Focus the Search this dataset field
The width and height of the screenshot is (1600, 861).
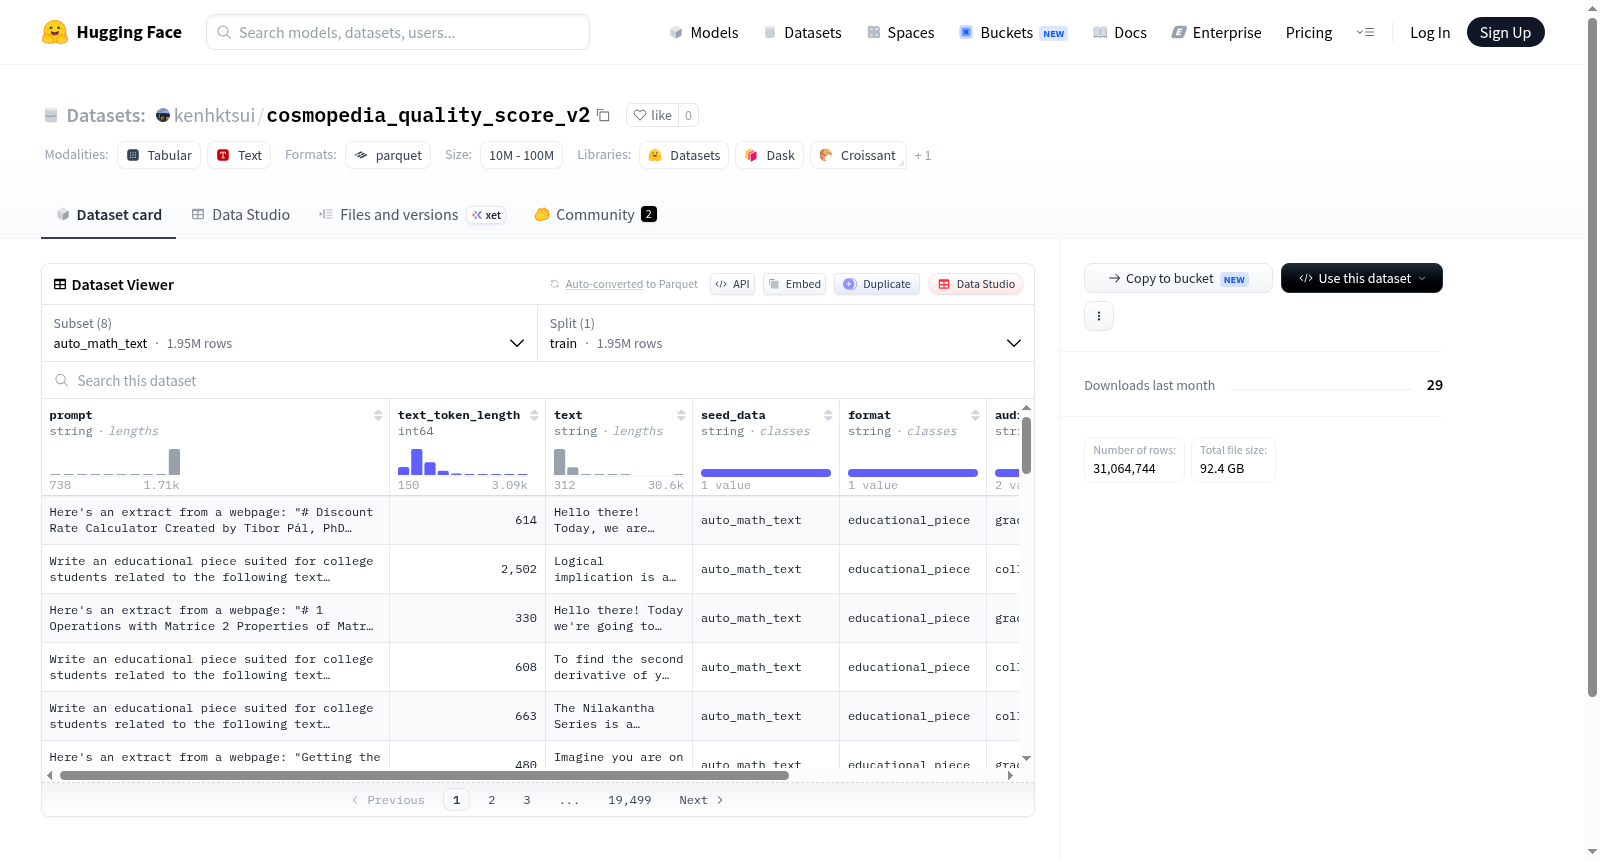538,380
